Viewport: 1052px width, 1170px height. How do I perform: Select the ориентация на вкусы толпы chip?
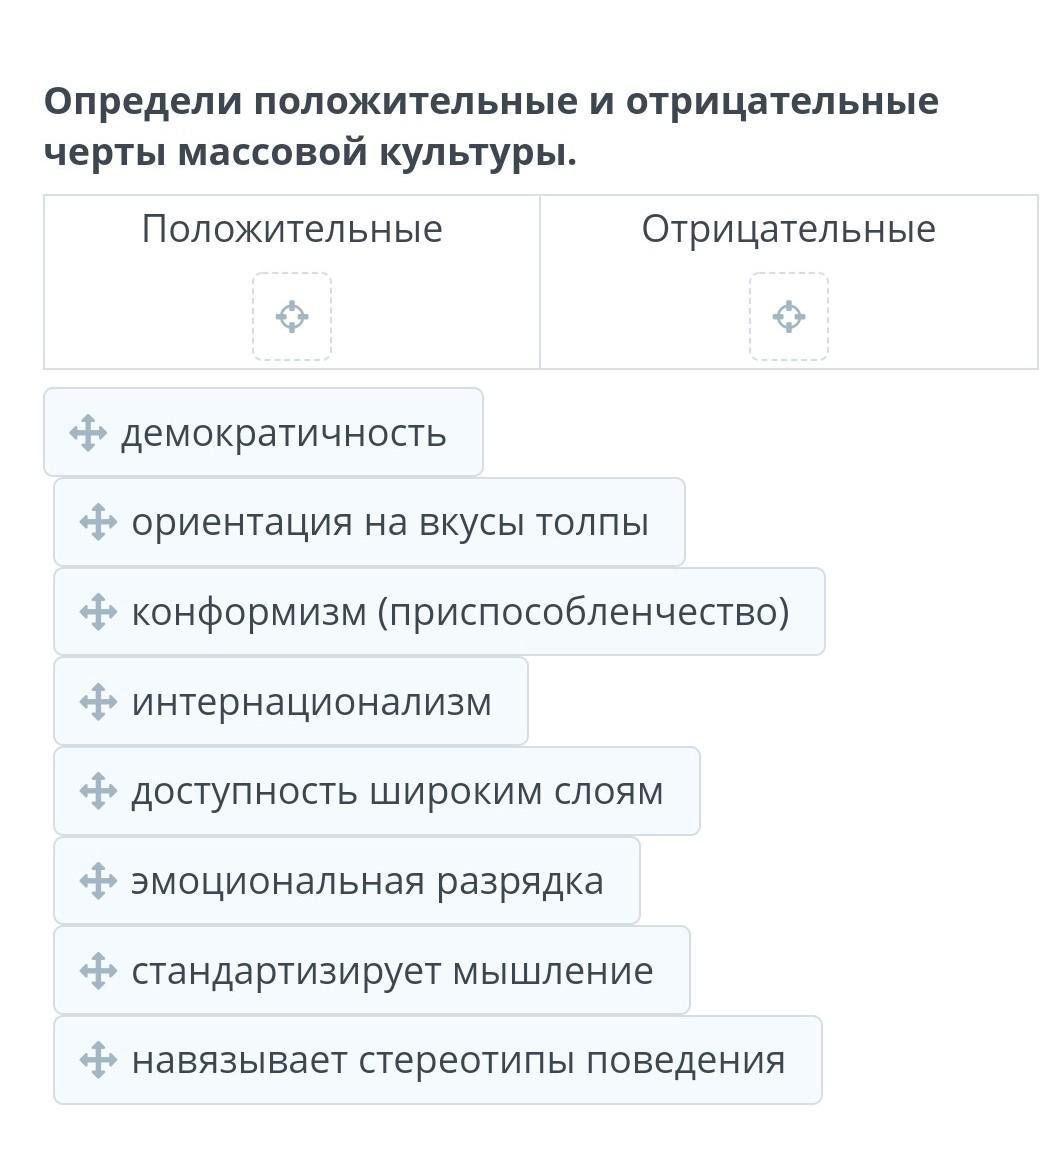[390, 522]
